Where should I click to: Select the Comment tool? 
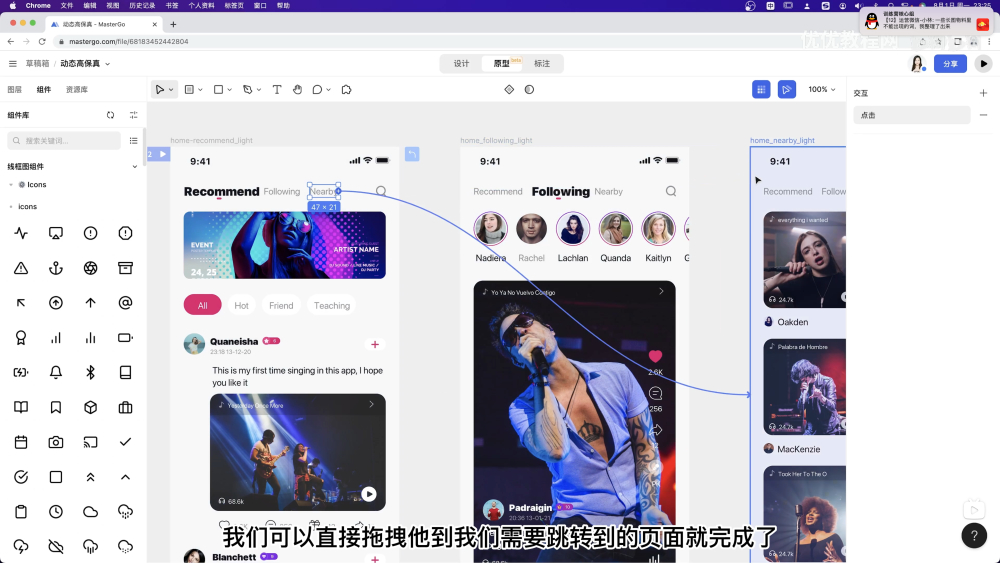[317, 90]
